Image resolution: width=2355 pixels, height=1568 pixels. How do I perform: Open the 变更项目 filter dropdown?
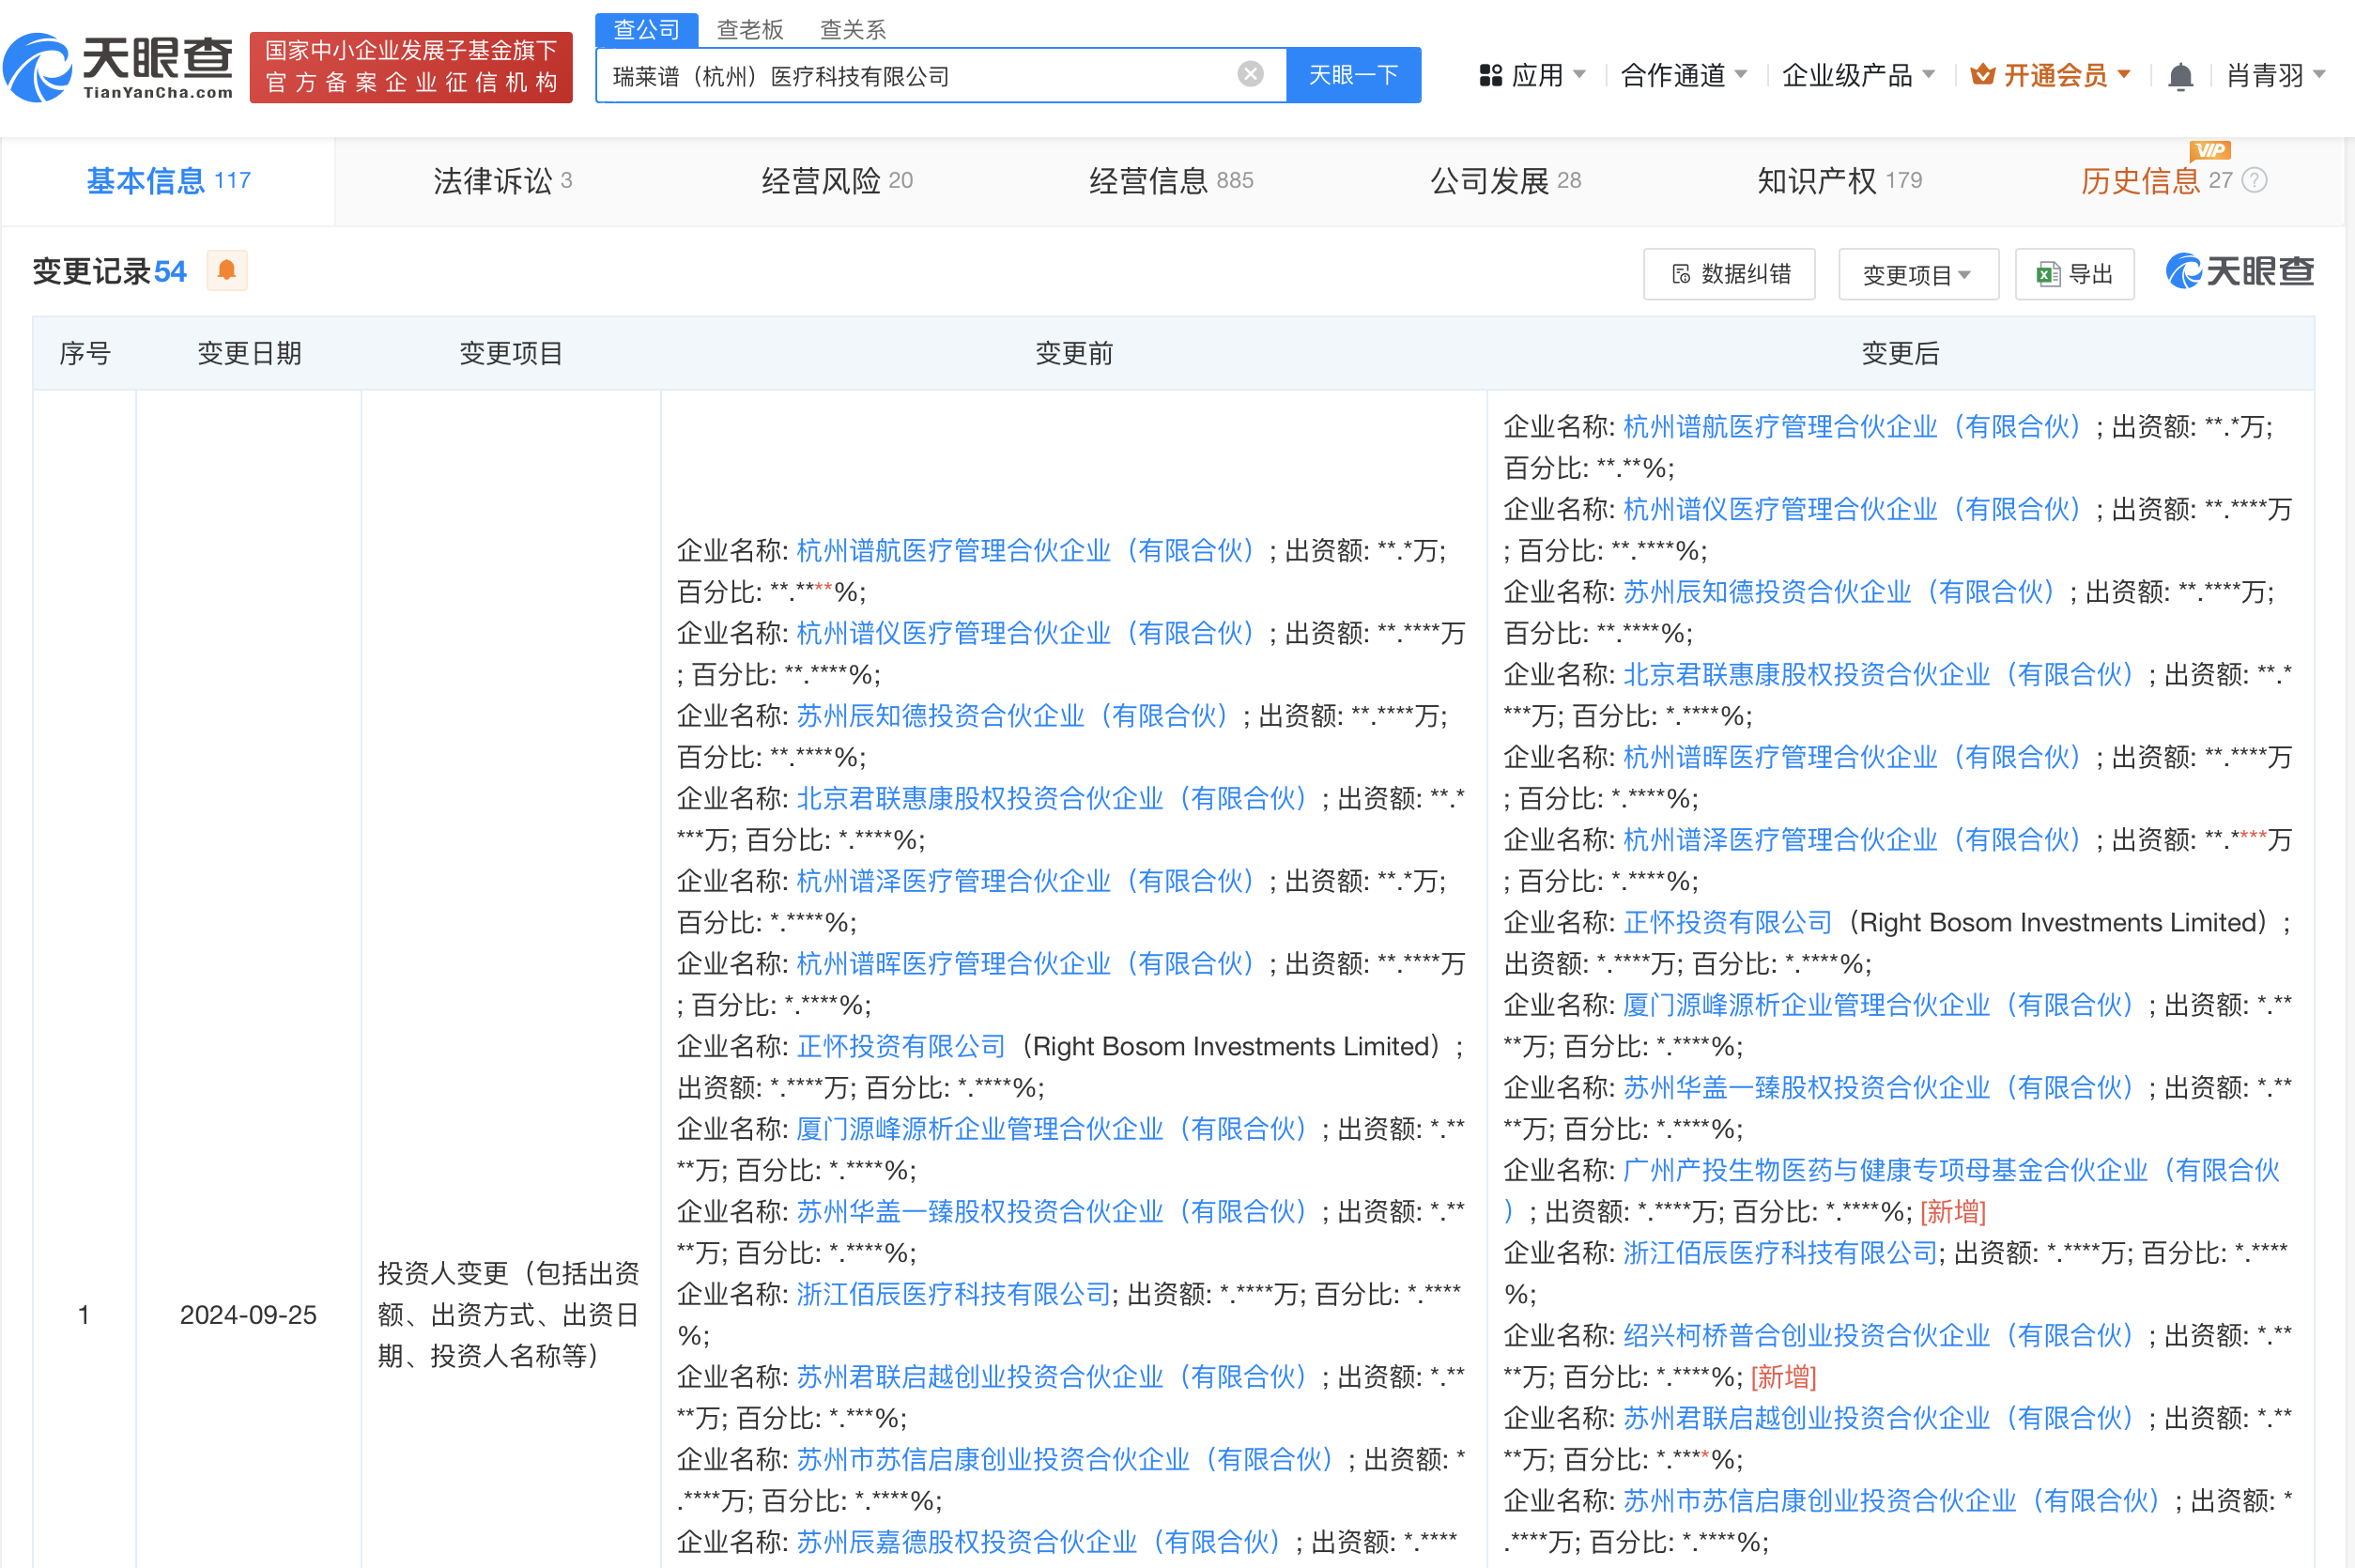(x=1918, y=274)
